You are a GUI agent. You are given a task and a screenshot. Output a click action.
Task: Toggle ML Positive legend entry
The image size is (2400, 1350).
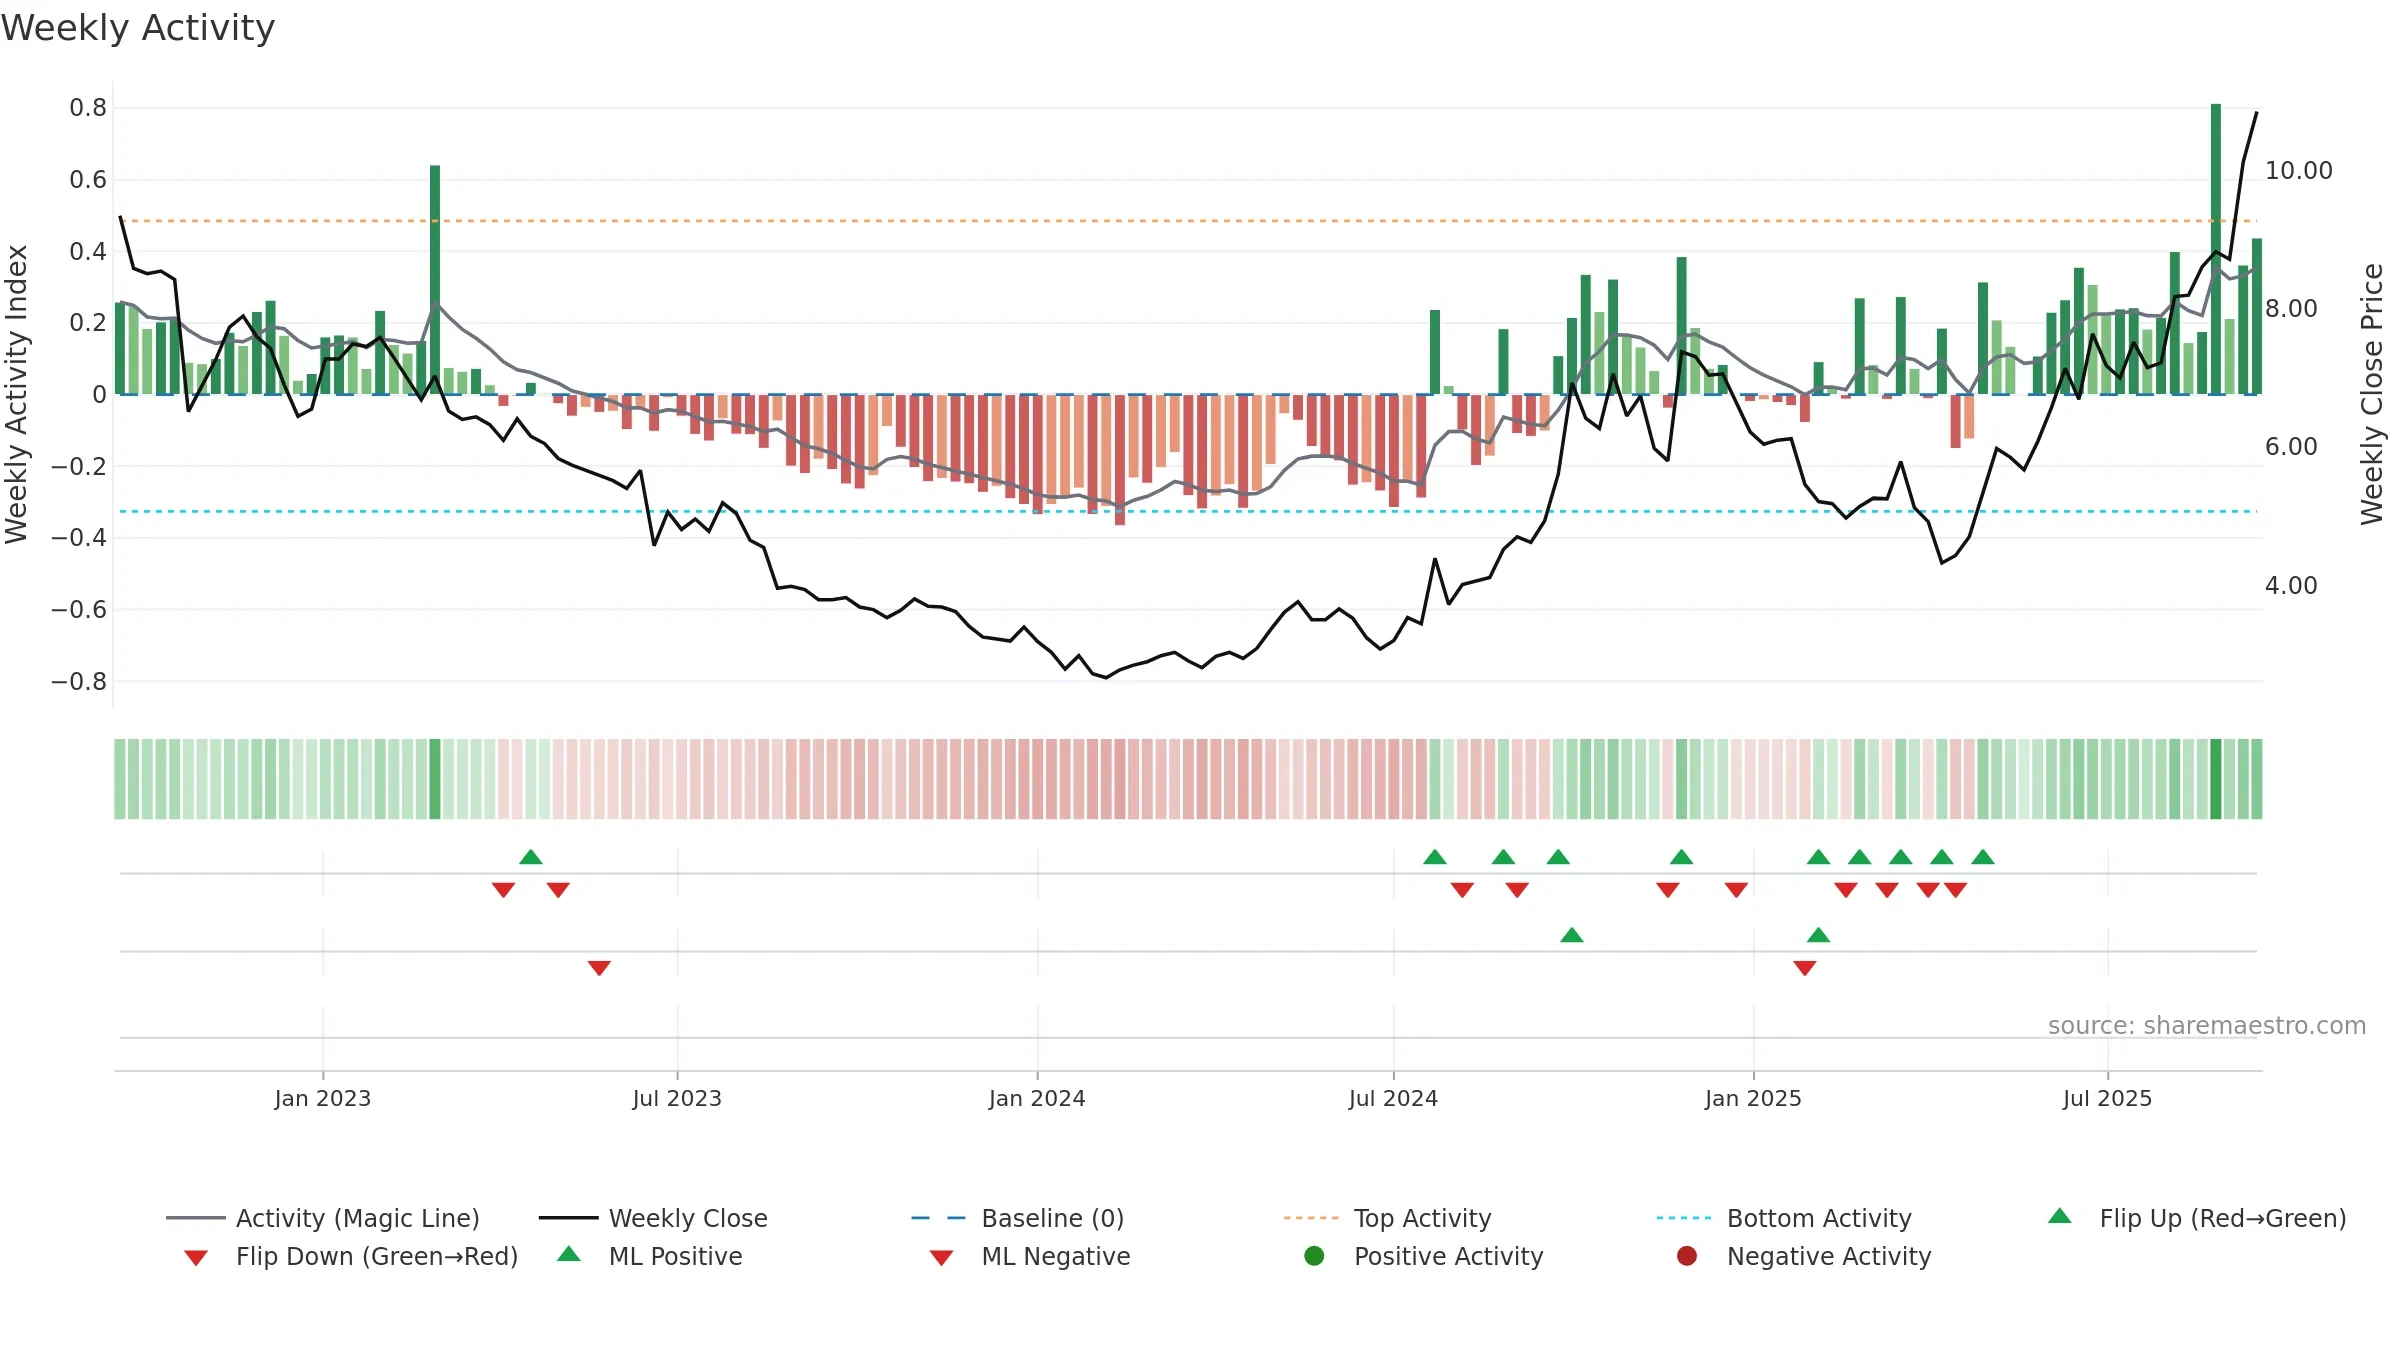coord(650,1256)
